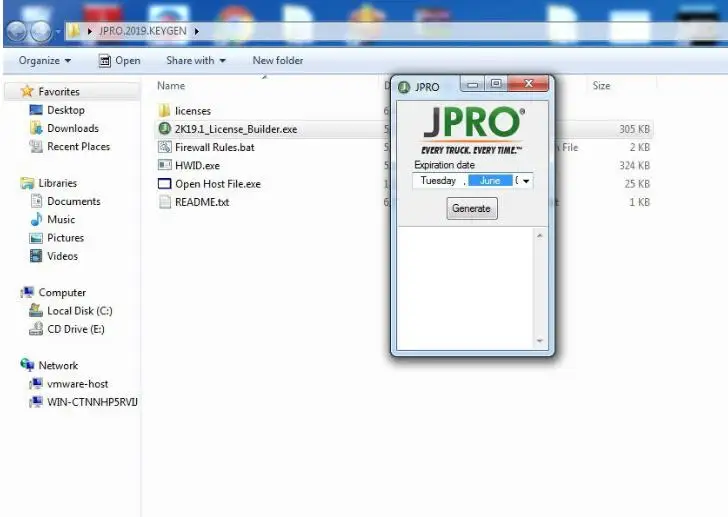Select the highlighted June month field
This screenshot has height=517, width=728.
(x=490, y=181)
